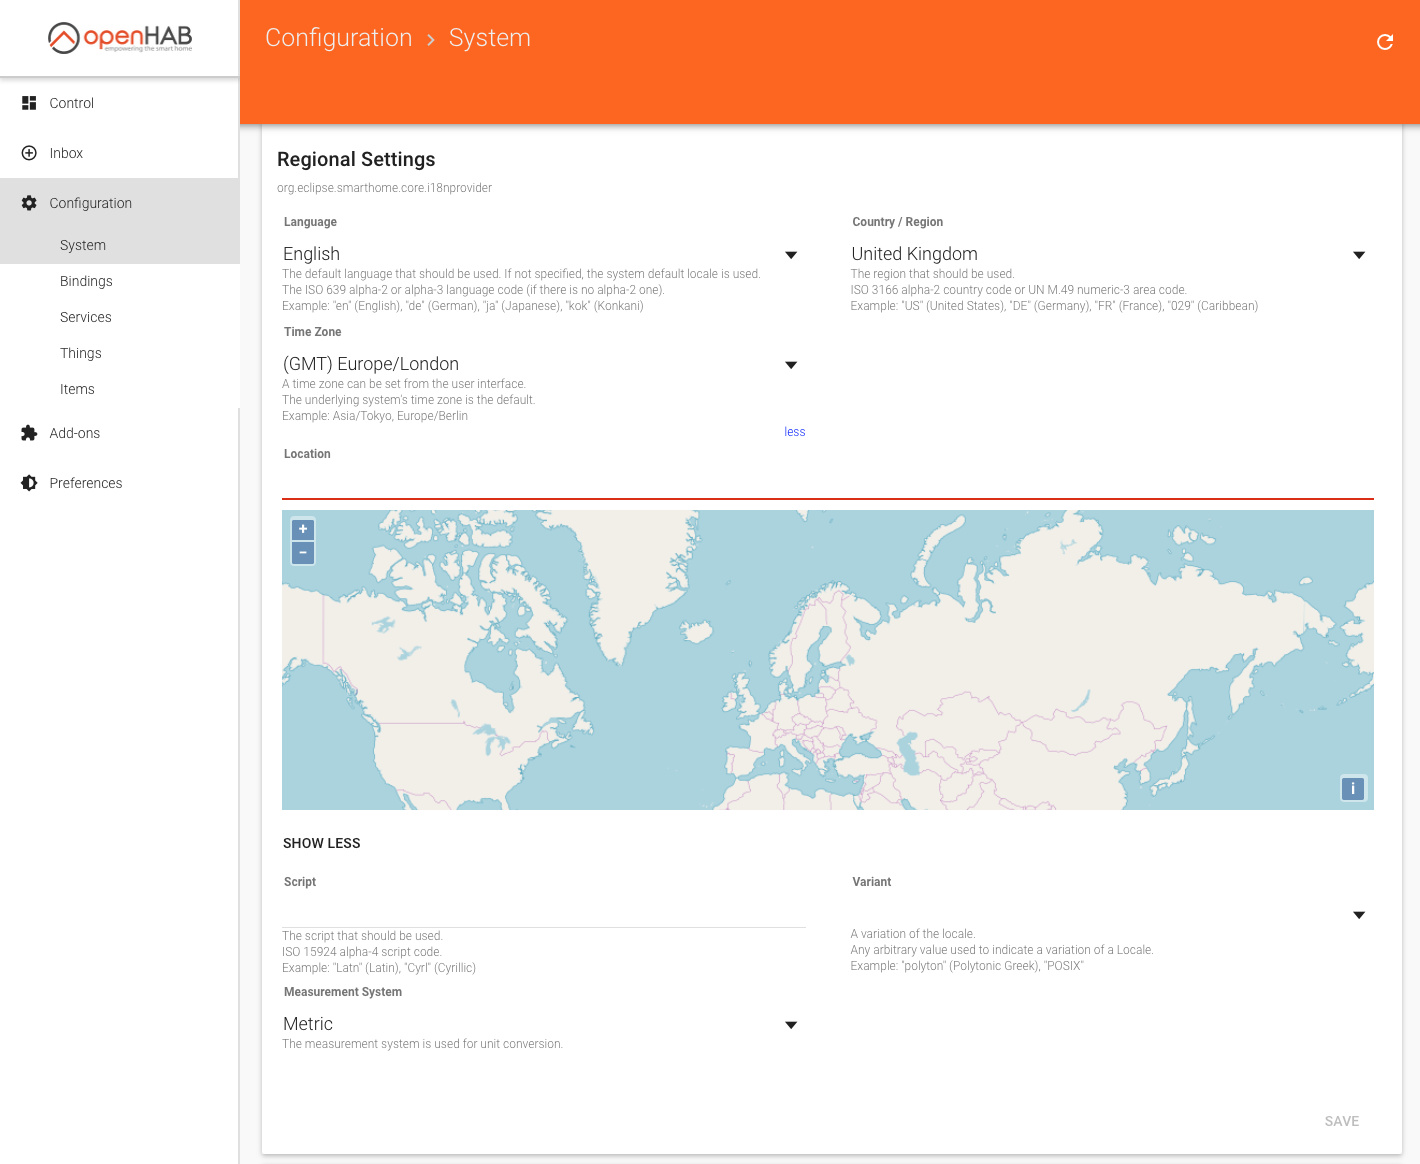Open the map attribution info icon
Image resolution: width=1420 pixels, height=1164 pixels.
[x=1352, y=789]
